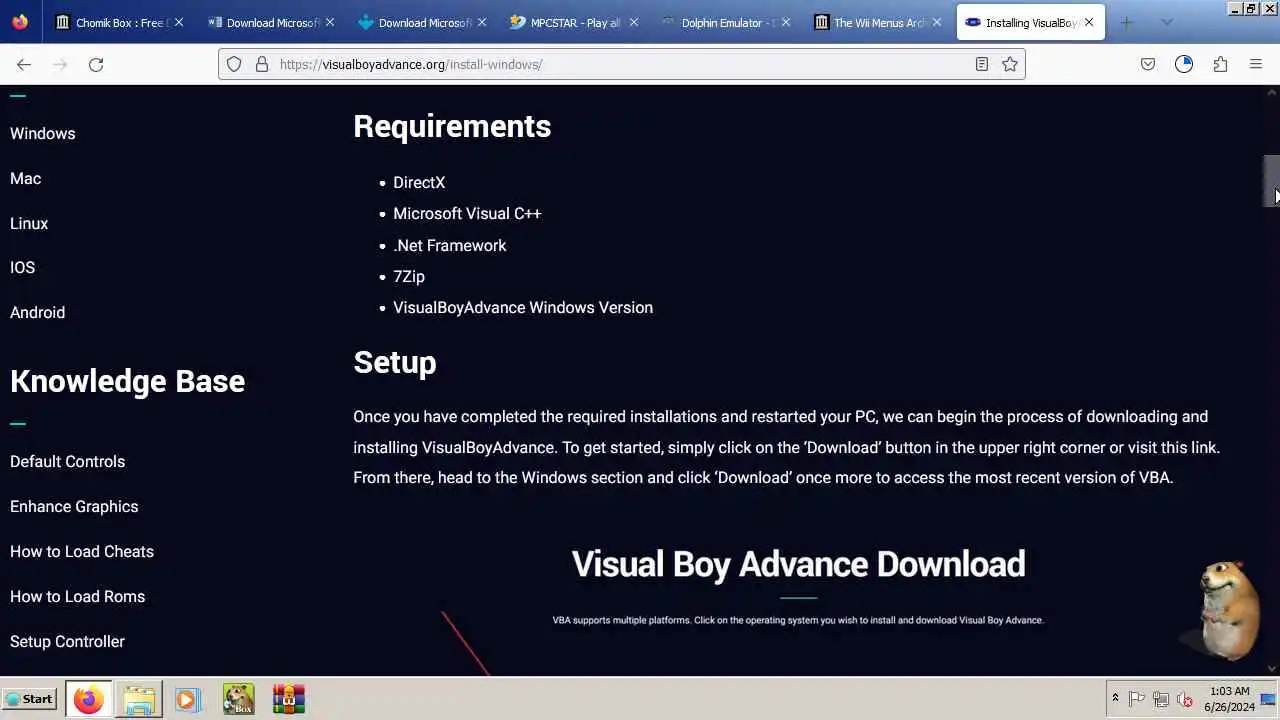Click the Visual Boy Advance Download image heading
Viewport: 1280px width, 720px height.
[798, 564]
